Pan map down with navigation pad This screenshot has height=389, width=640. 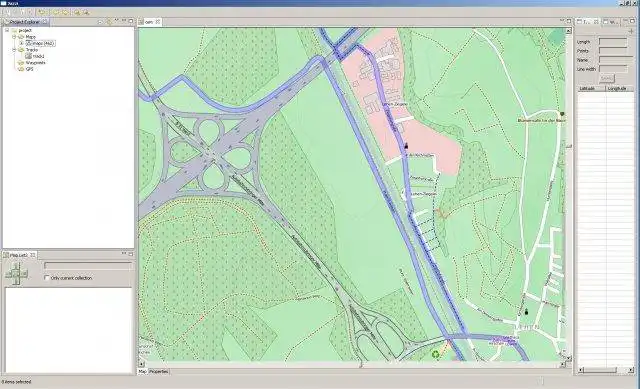(16, 281)
